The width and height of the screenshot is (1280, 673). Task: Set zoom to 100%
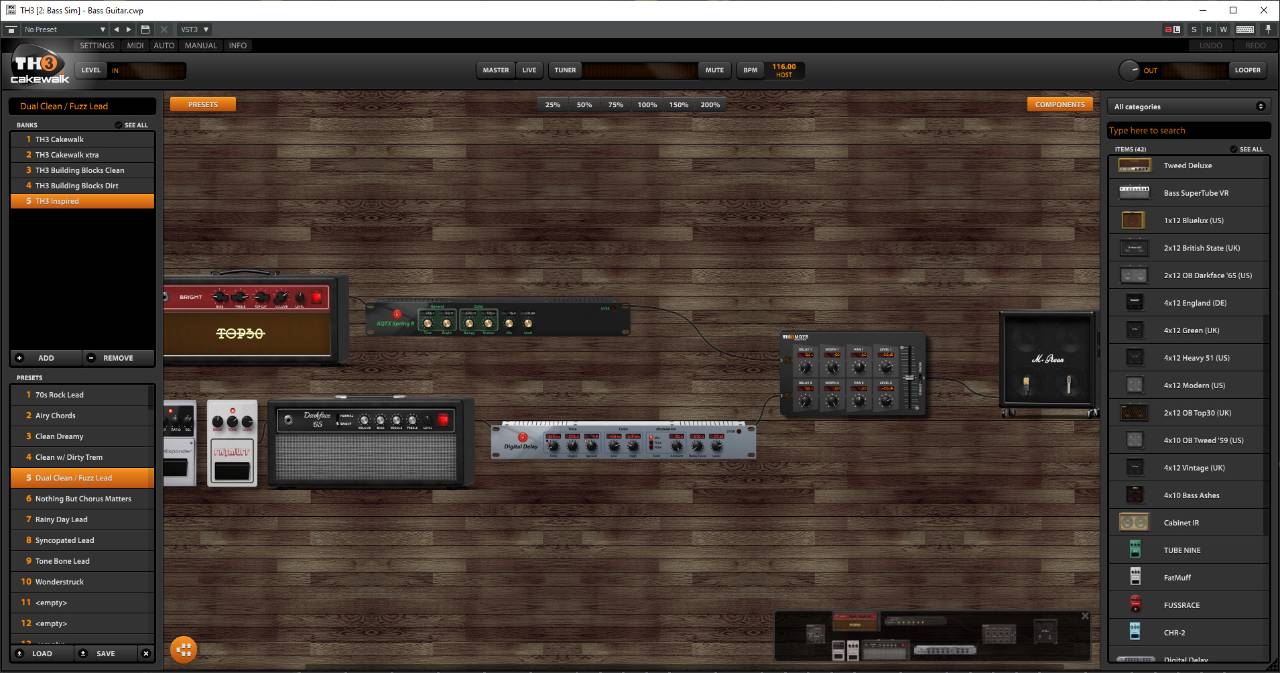click(647, 105)
